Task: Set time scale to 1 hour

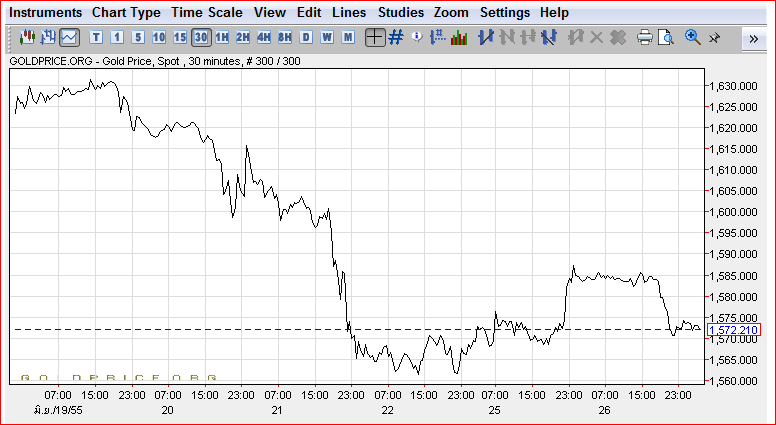Action: click(x=222, y=37)
